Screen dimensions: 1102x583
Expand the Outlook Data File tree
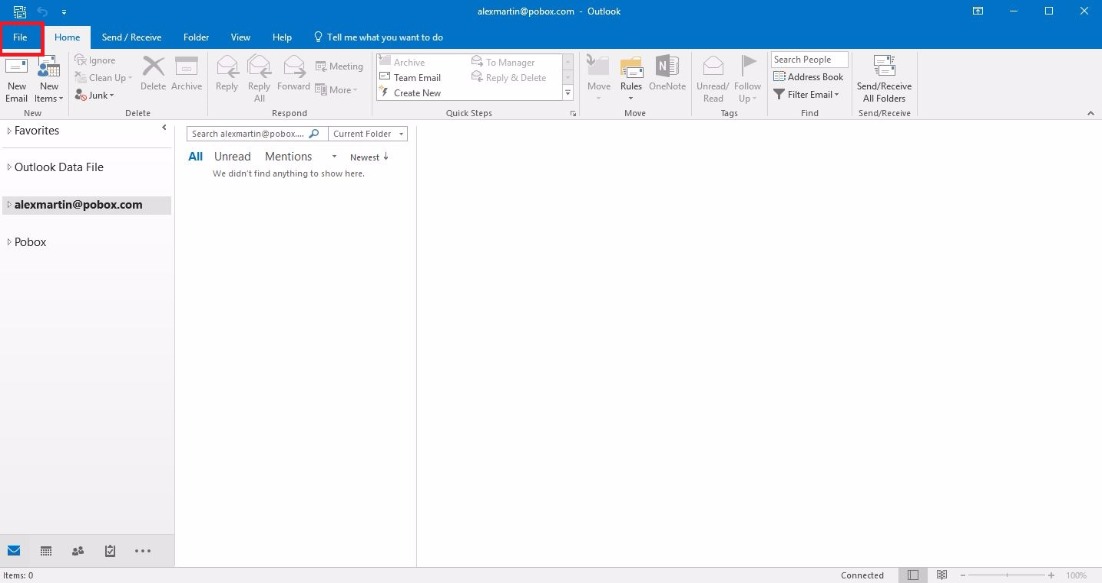[x=8, y=167]
